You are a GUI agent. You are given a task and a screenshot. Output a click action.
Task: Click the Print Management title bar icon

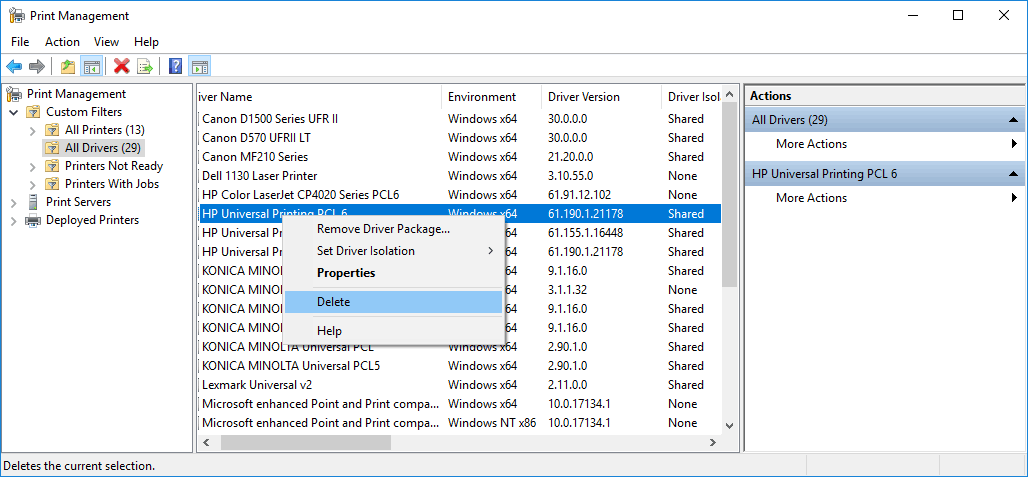tap(16, 16)
